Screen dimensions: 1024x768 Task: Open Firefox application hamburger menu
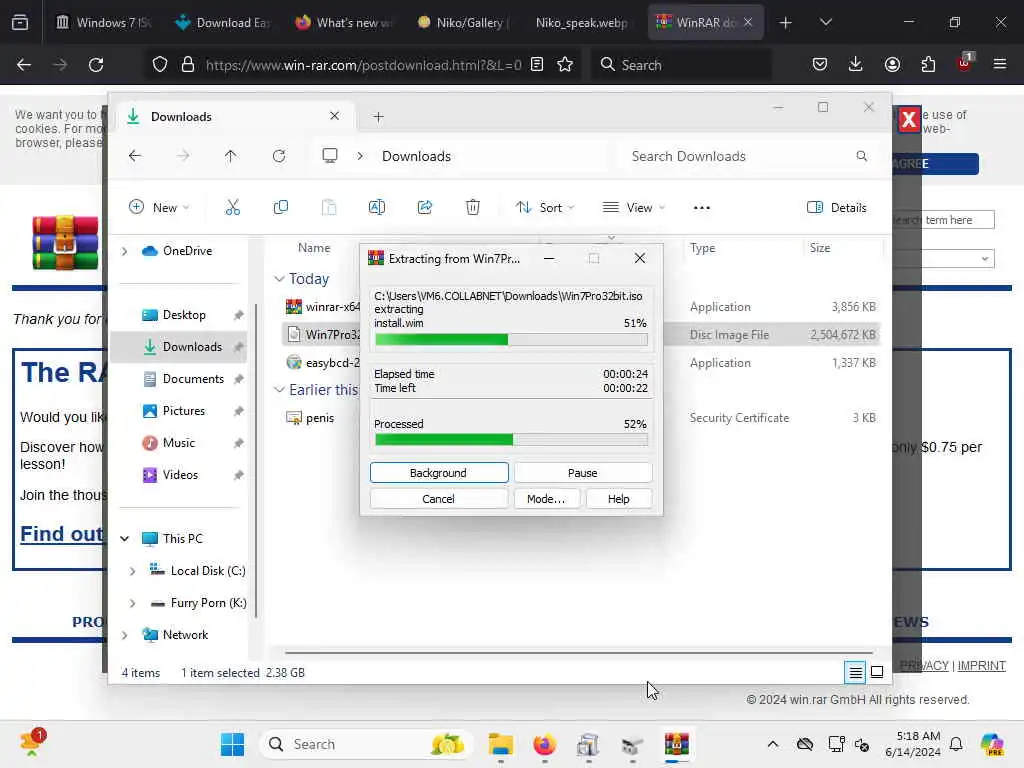pos(999,65)
